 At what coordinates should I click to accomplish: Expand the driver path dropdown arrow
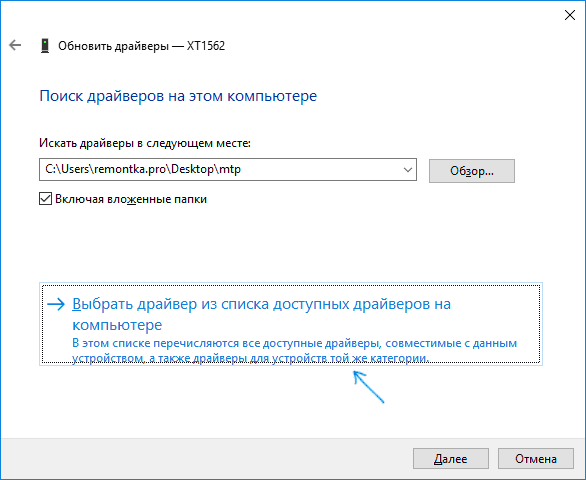point(407,170)
